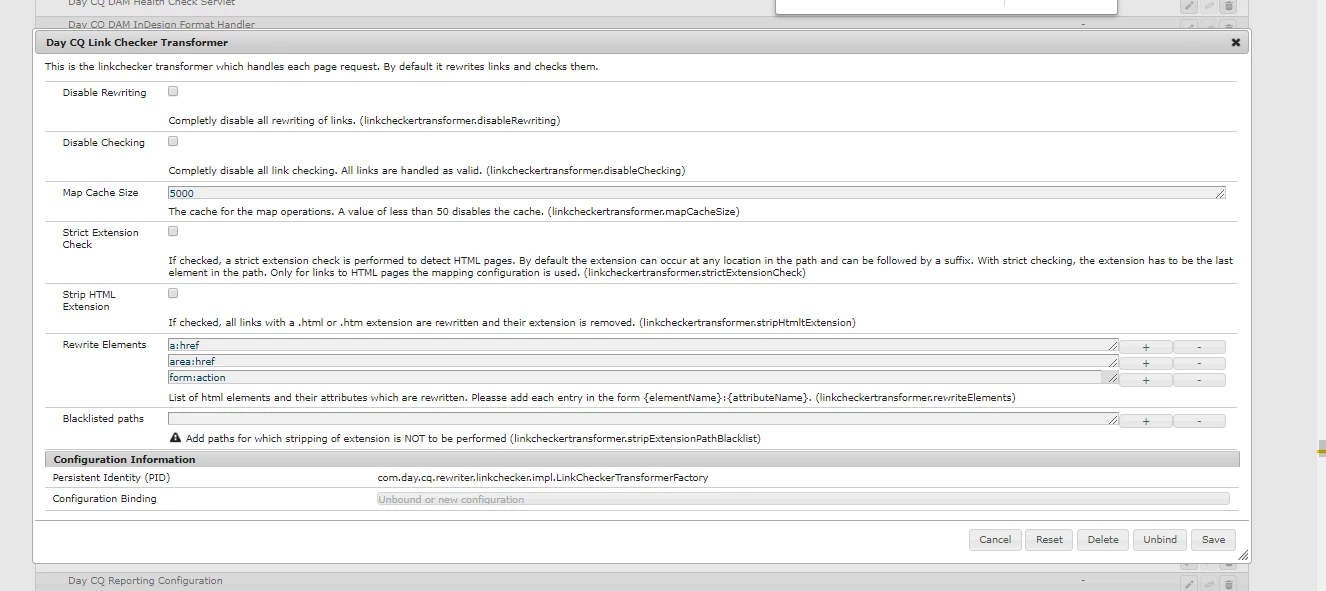1326x591 pixels.
Task: Toggle Disable Rewriting checkbox
Action: 173,91
